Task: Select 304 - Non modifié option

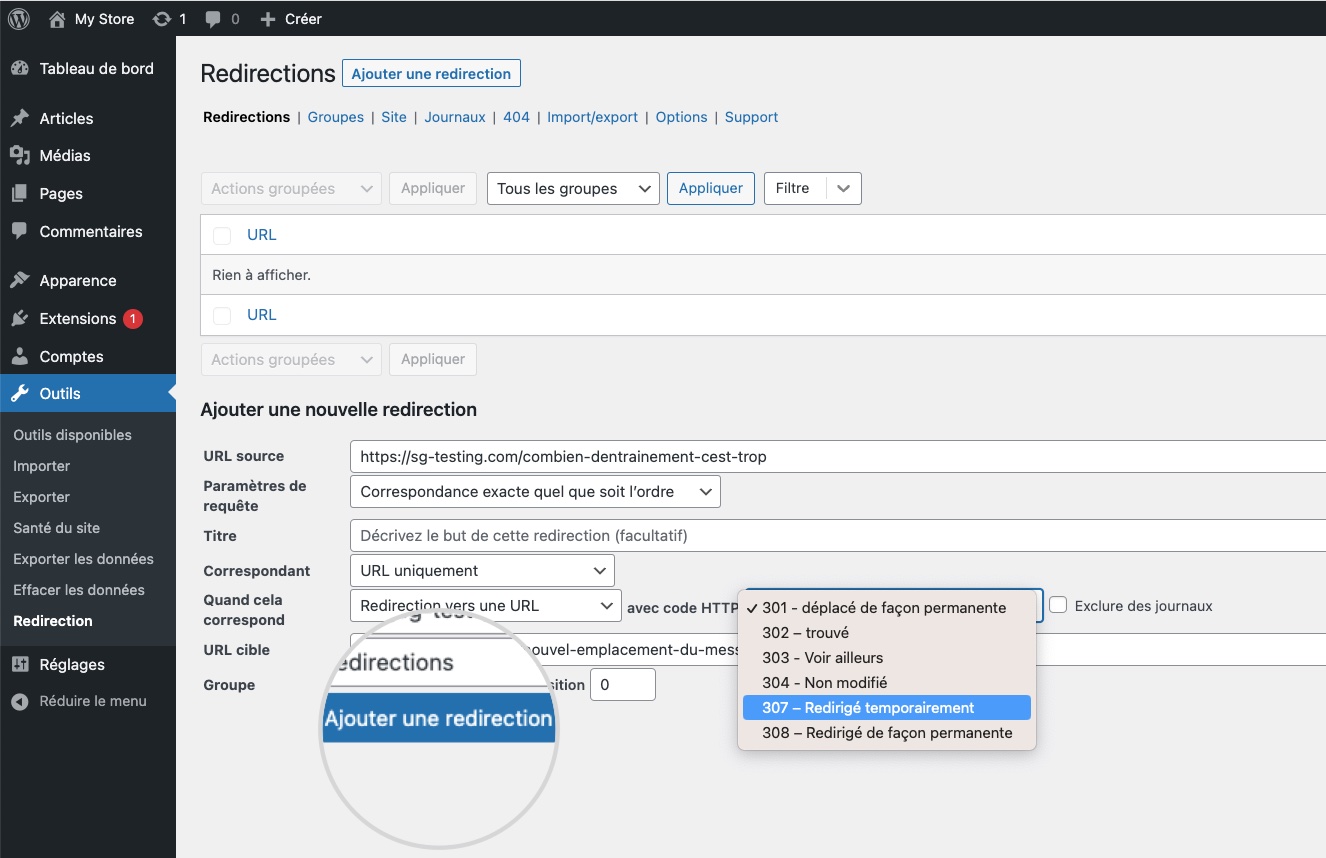Action: pos(887,683)
